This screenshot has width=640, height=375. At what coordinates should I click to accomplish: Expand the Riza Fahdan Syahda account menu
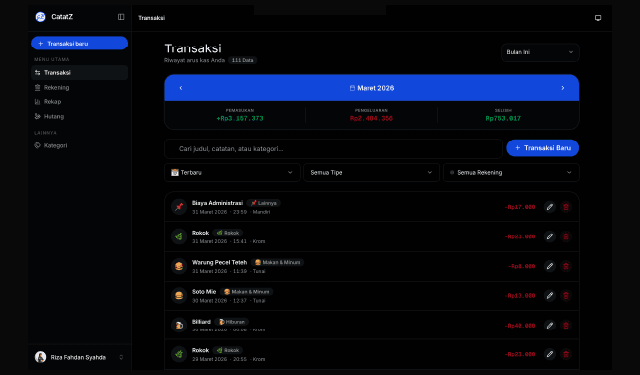pos(121,357)
